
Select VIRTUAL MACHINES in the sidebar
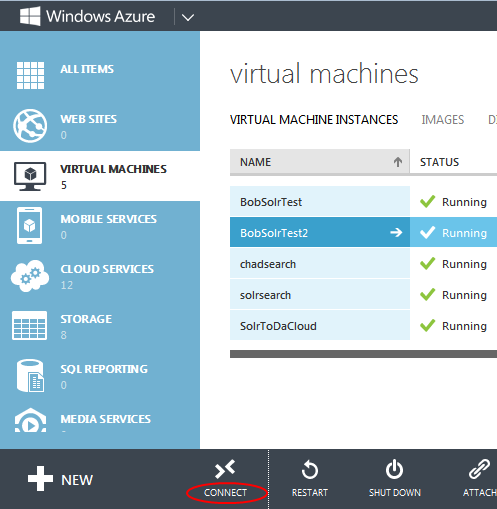pyautogui.click(x=100, y=176)
